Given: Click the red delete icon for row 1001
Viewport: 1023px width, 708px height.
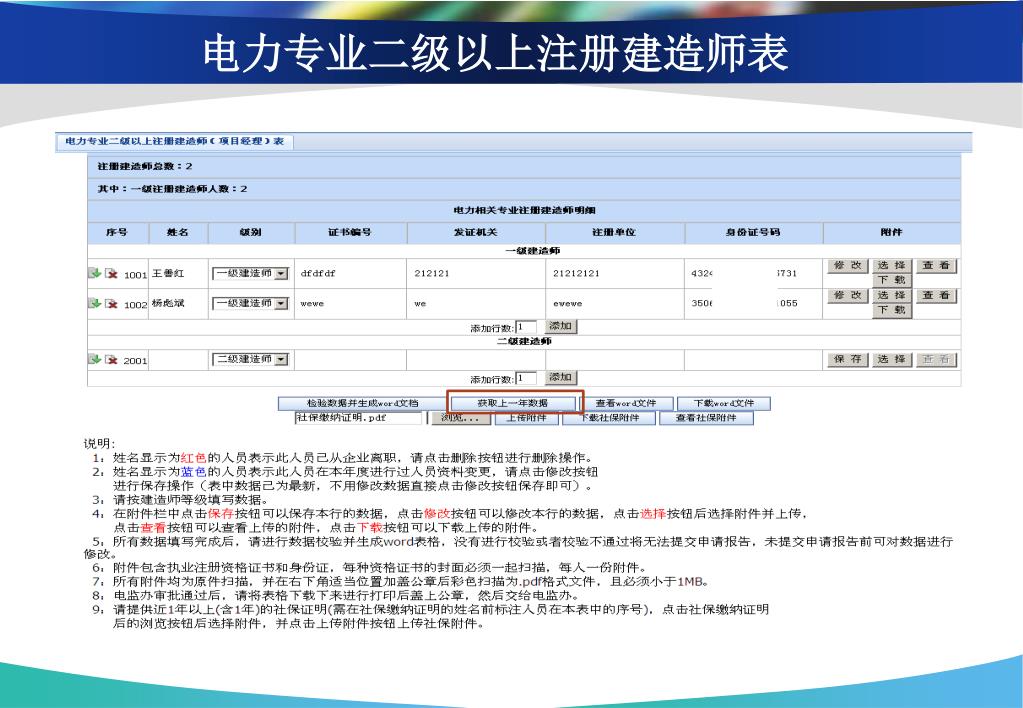Looking at the screenshot, I should coord(111,273).
